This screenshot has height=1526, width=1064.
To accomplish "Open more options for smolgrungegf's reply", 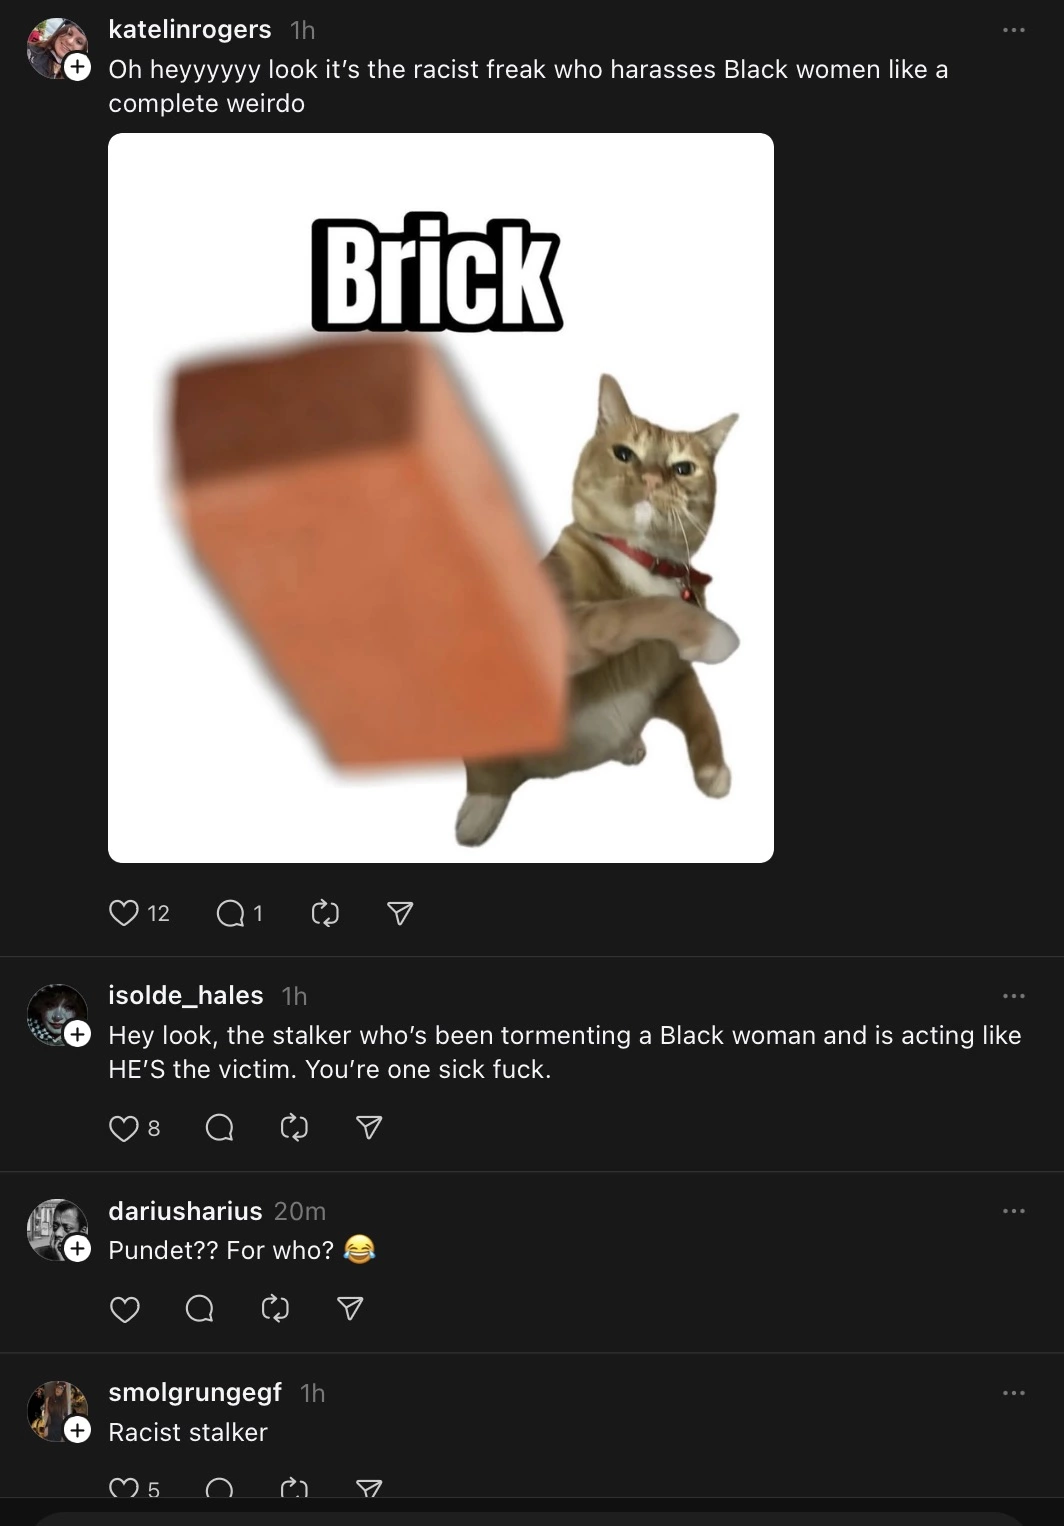I will (1014, 1393).
